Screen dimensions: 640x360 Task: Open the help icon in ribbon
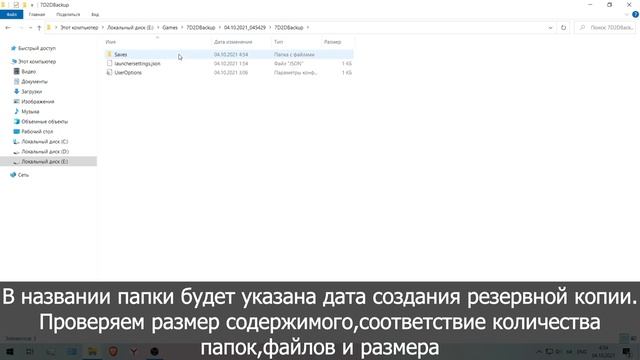coord(635,14)
